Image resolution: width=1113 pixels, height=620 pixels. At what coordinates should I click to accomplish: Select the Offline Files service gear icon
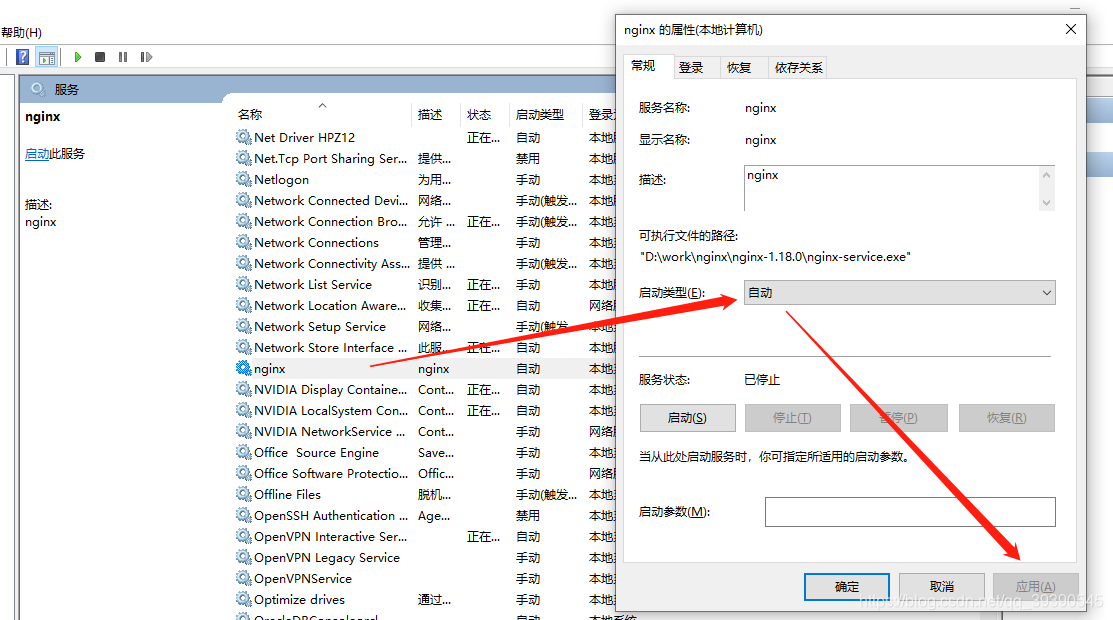pyautogui.click(x=243, y=494)
